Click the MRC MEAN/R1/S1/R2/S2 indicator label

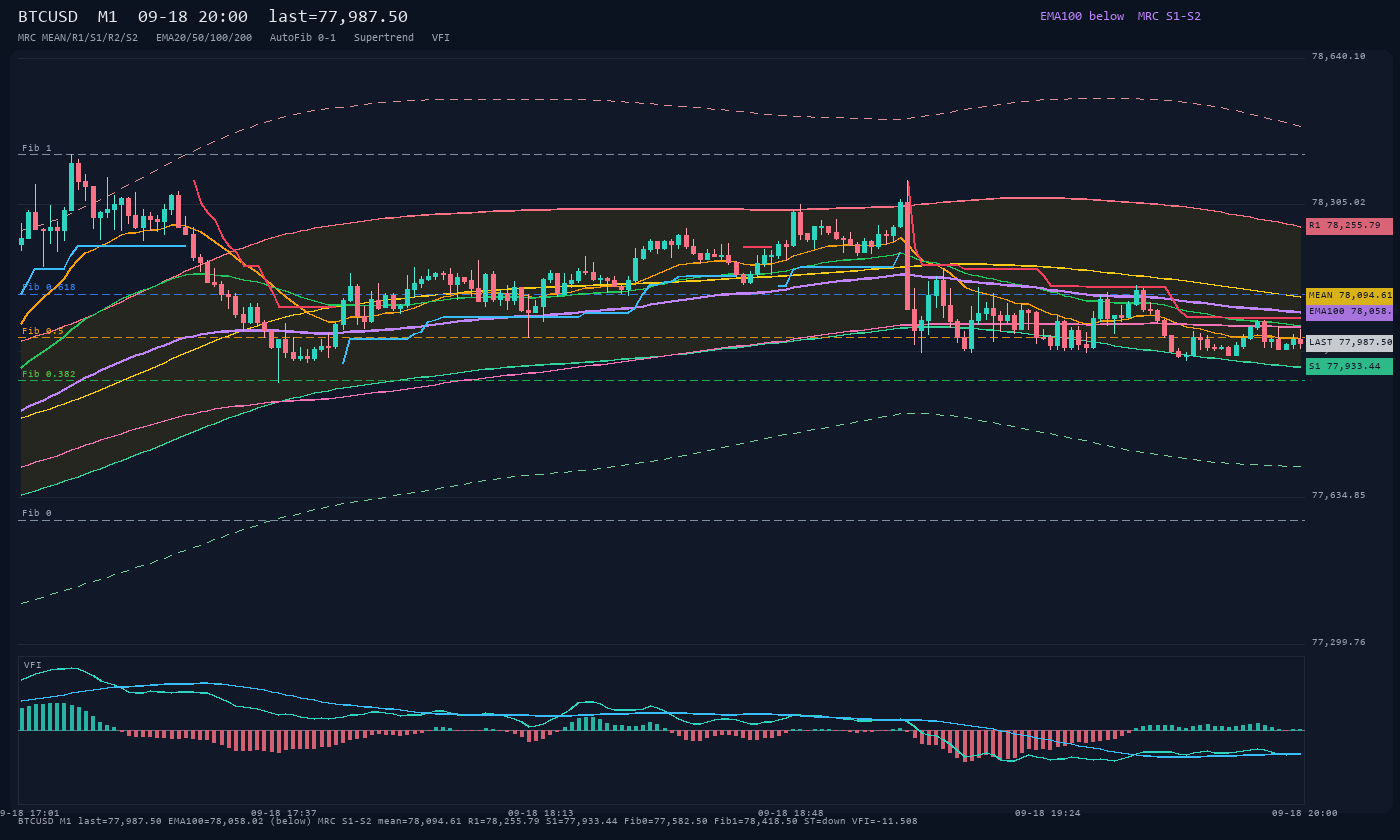point(78,38)
